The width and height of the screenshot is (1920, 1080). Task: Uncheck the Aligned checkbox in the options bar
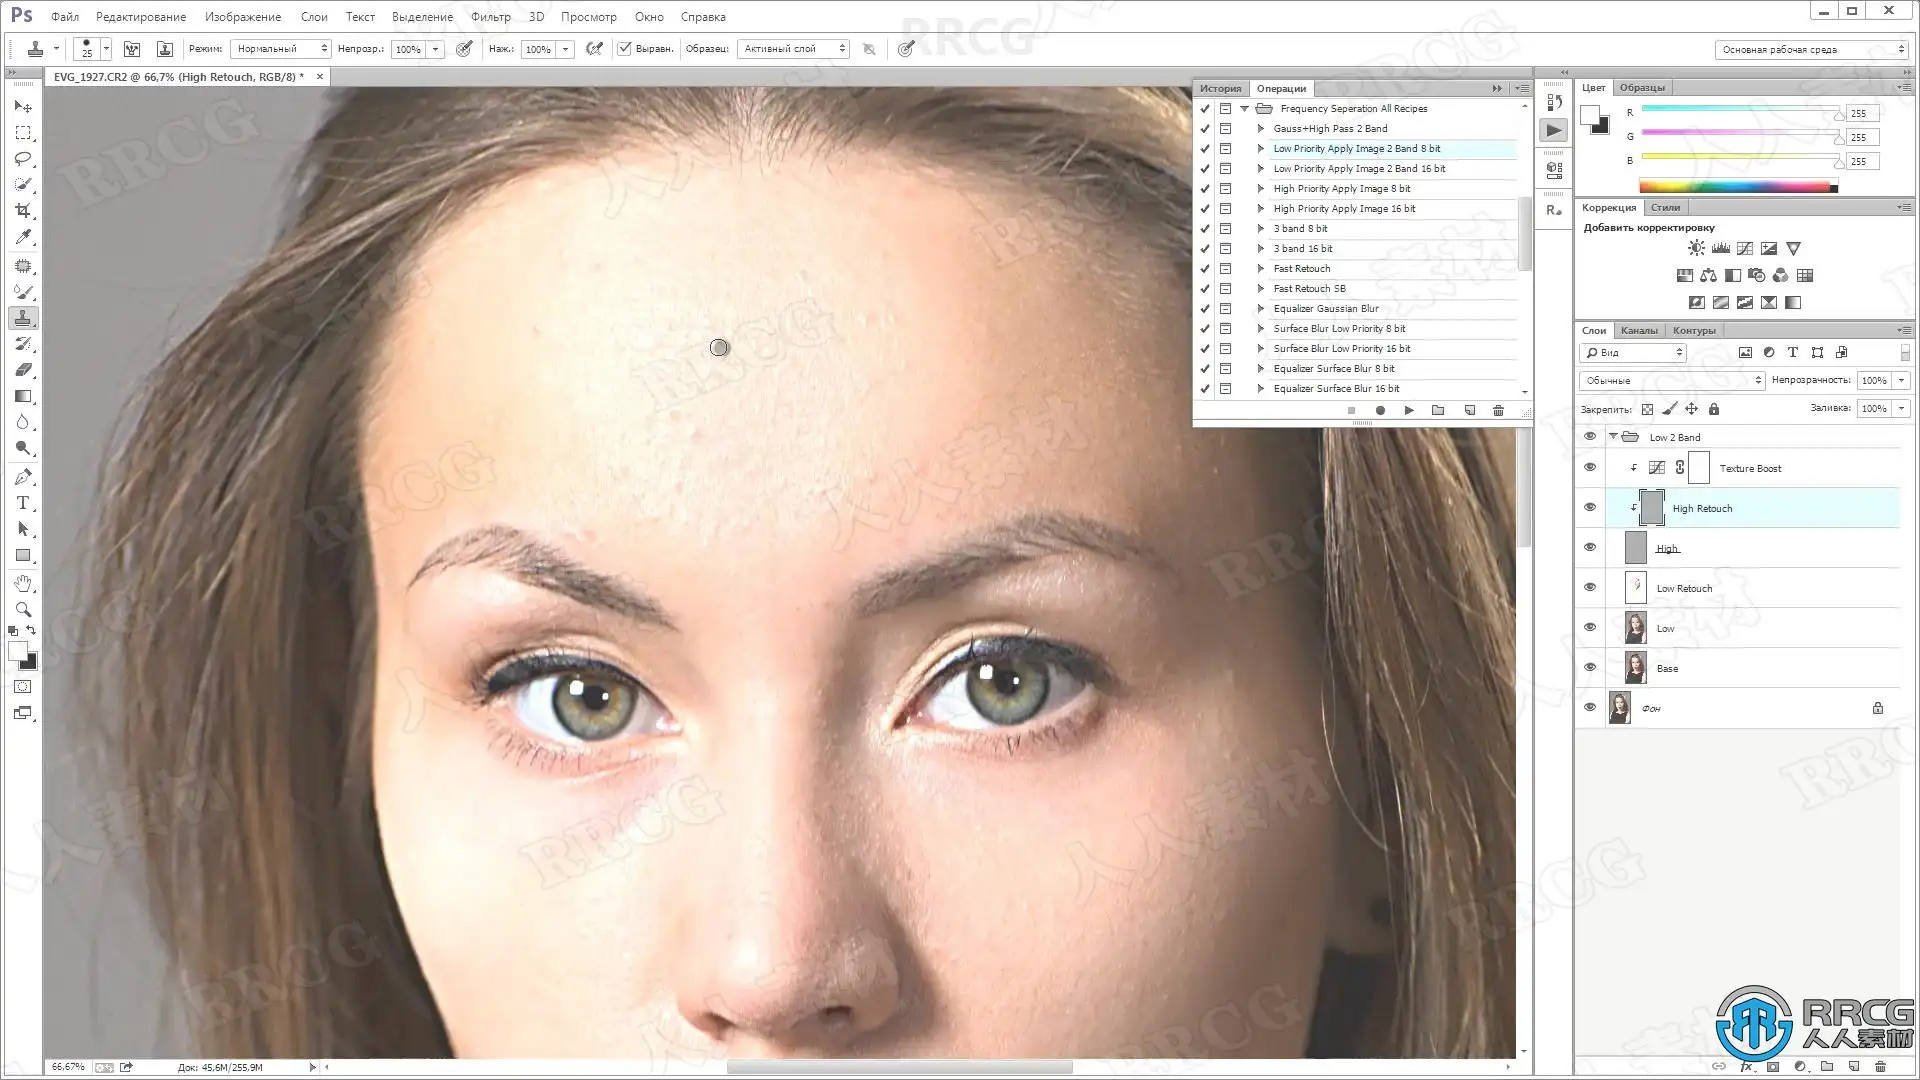[625, 48]
